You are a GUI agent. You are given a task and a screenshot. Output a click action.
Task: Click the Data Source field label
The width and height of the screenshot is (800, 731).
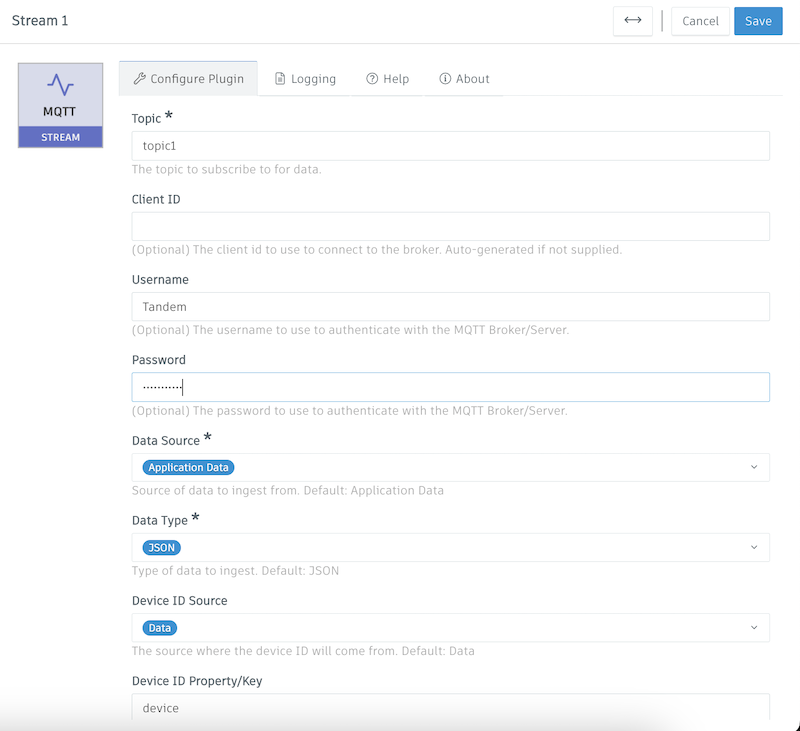166,441
